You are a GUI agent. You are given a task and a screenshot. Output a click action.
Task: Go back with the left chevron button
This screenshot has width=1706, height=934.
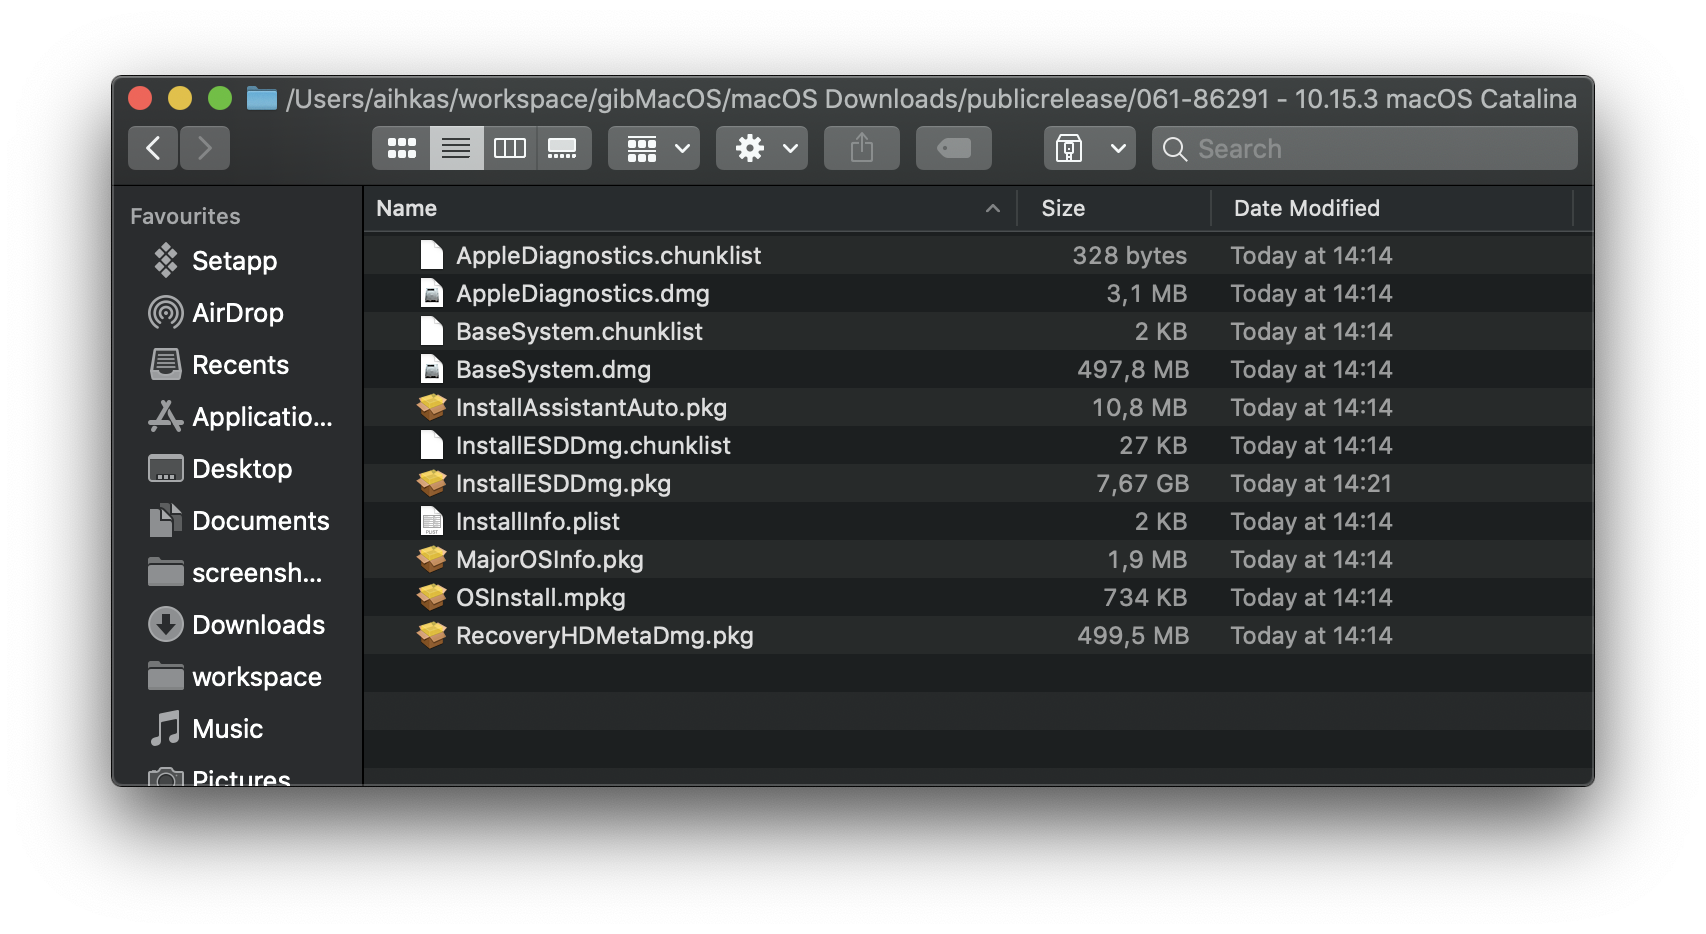[153, 148]
